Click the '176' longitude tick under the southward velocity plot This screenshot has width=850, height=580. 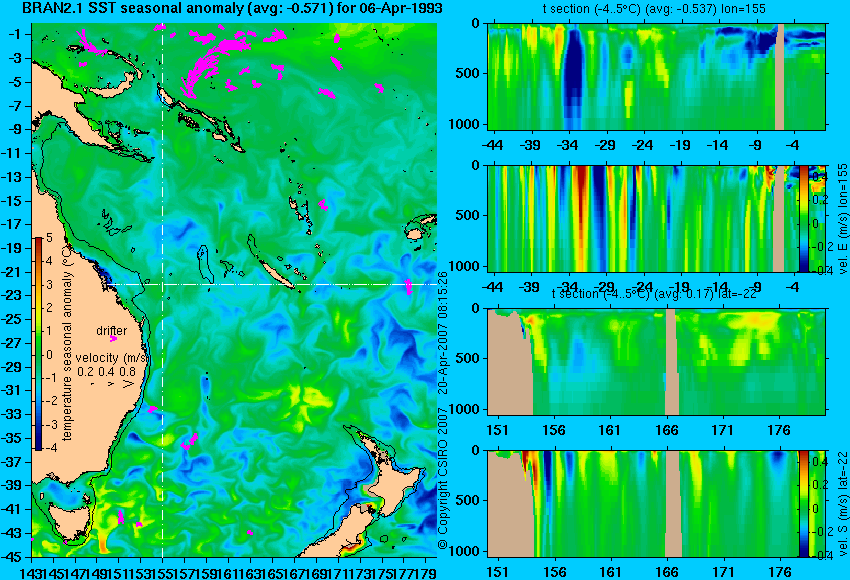click(x=780, y=572)
